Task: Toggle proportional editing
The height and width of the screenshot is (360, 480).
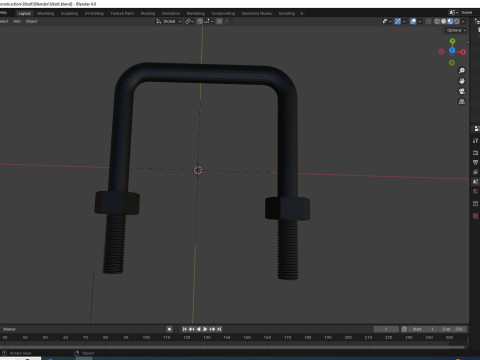Action: [219, 21]
